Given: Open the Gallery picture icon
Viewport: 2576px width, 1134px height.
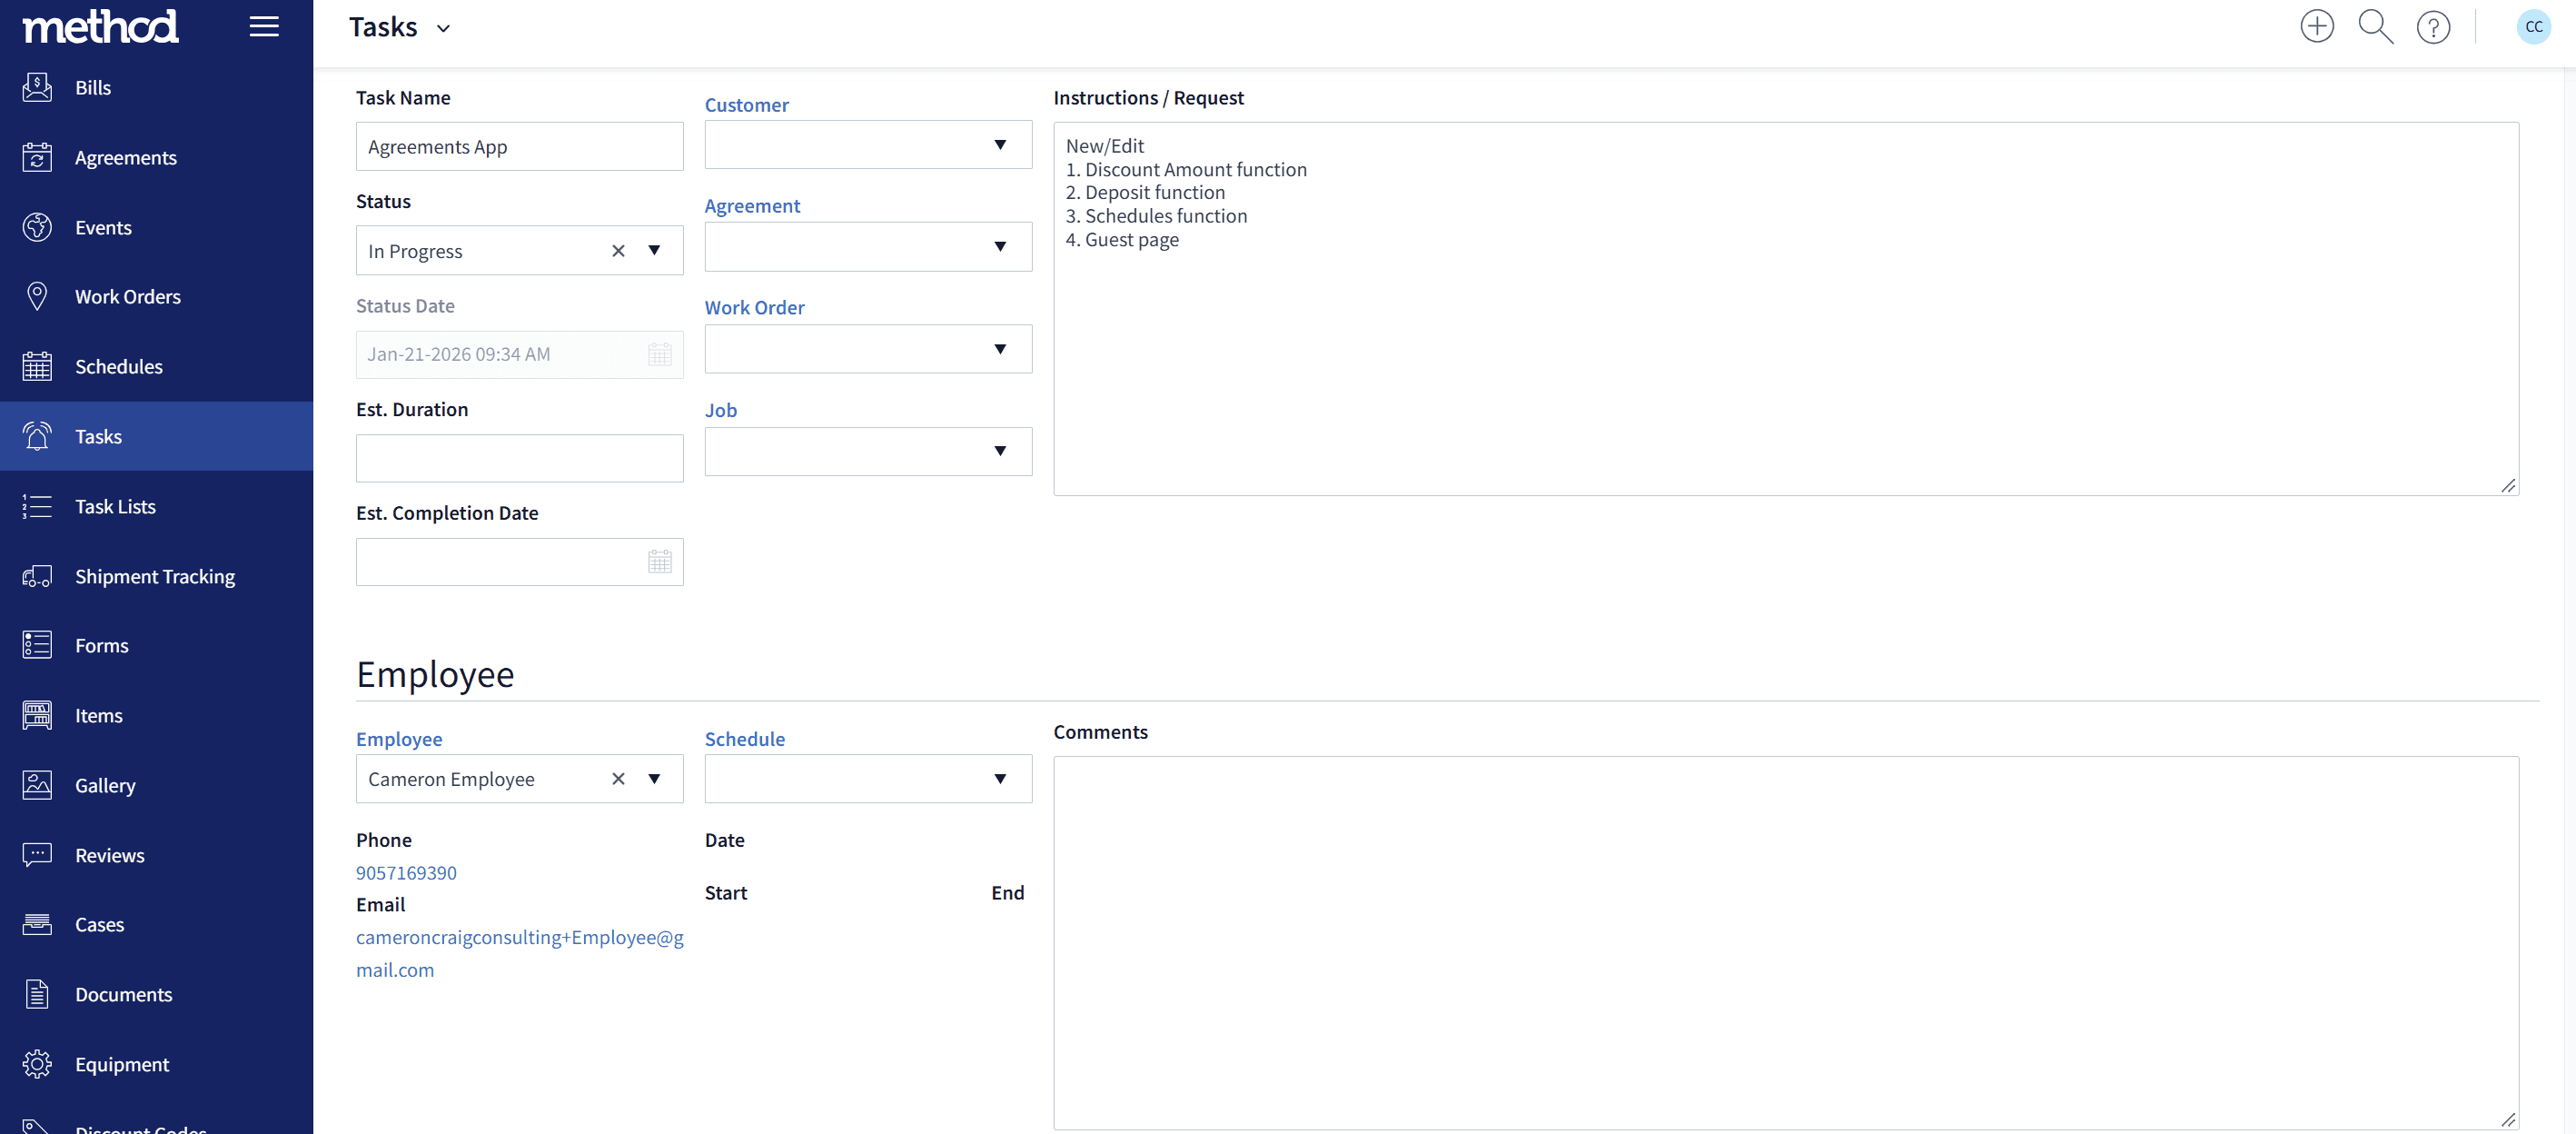Looking at the screenshot, I should click(37, 785).
